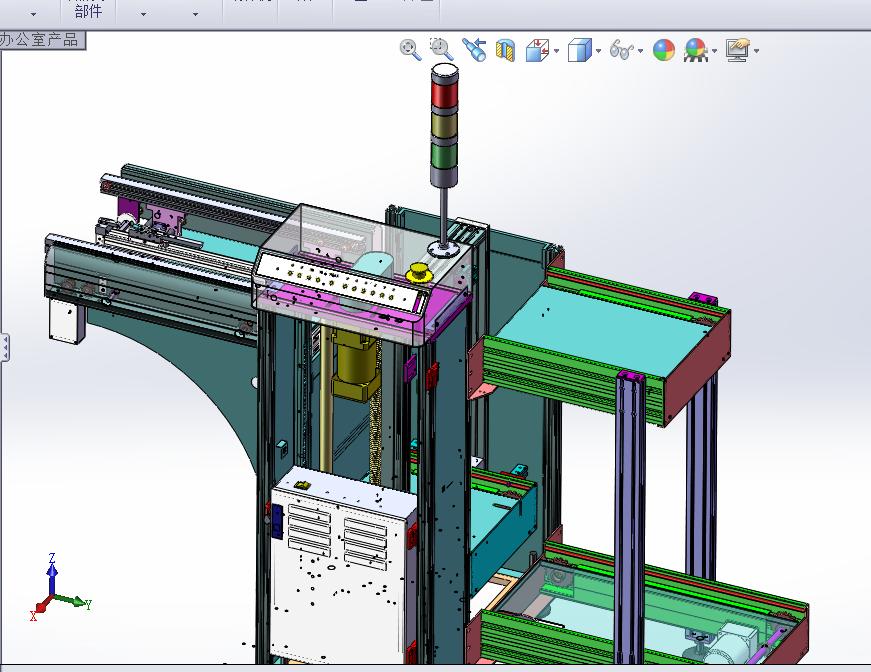The image size is (871, 672).
Task: Open the View Settings dropdown arrow
Action: pos(757,51)
